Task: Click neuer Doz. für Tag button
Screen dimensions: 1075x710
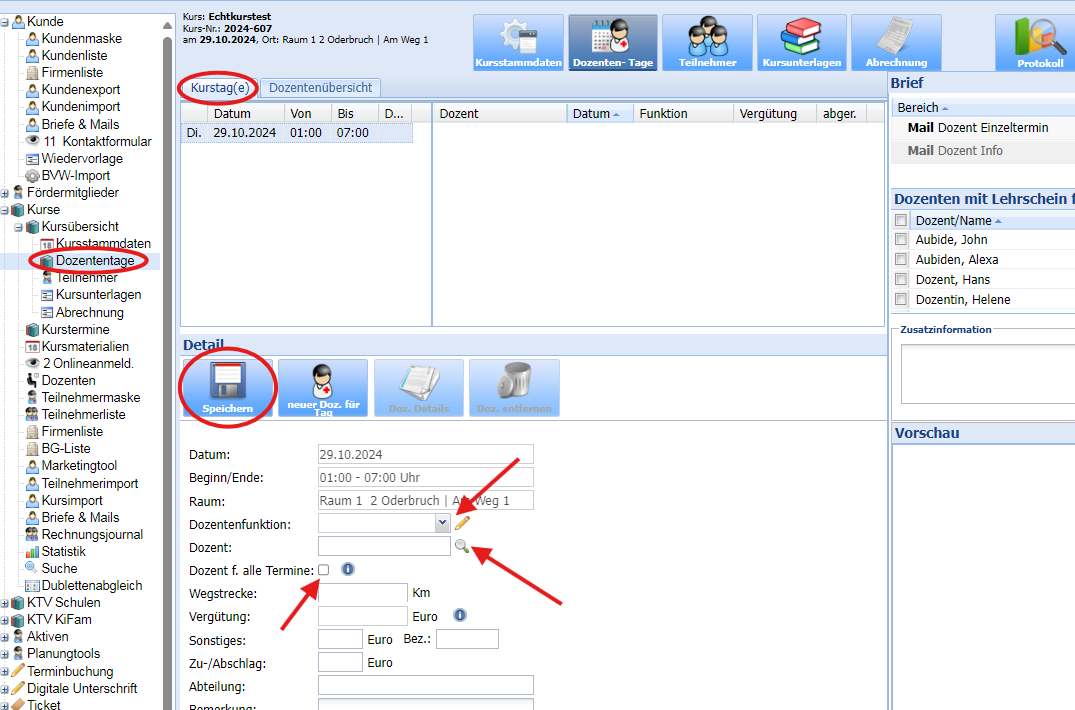Action: point(322,387)
